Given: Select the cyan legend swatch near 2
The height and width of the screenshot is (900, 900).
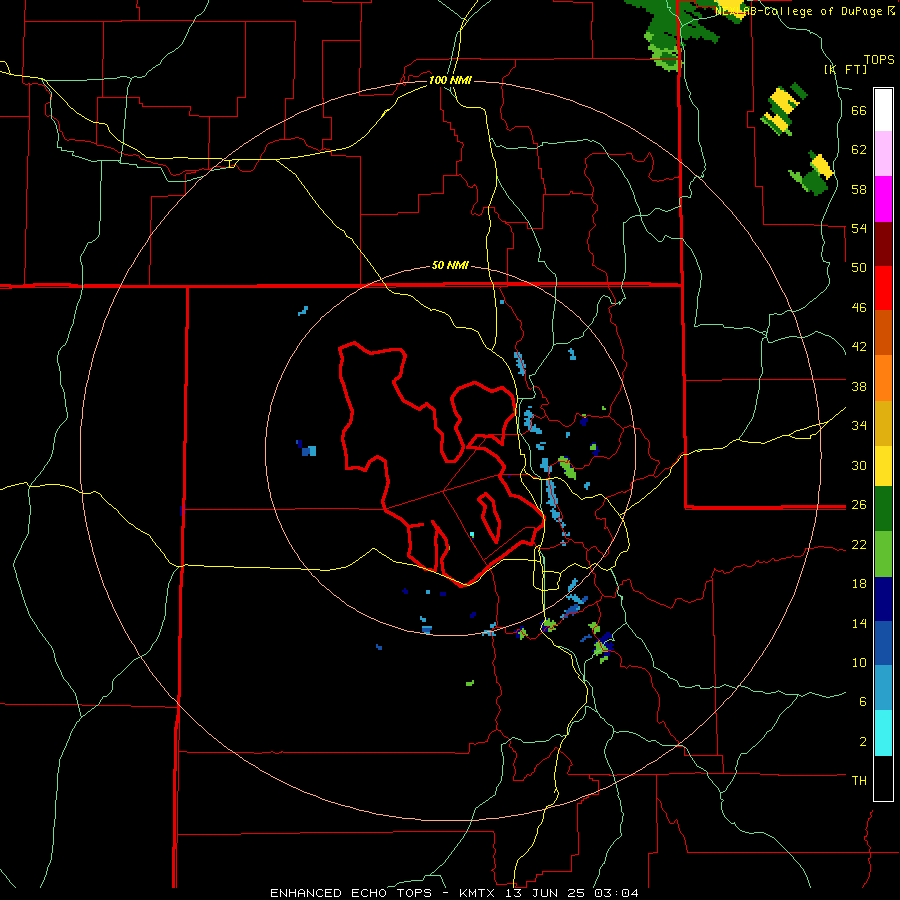Looking at the screenshot, I should point(883,733).
